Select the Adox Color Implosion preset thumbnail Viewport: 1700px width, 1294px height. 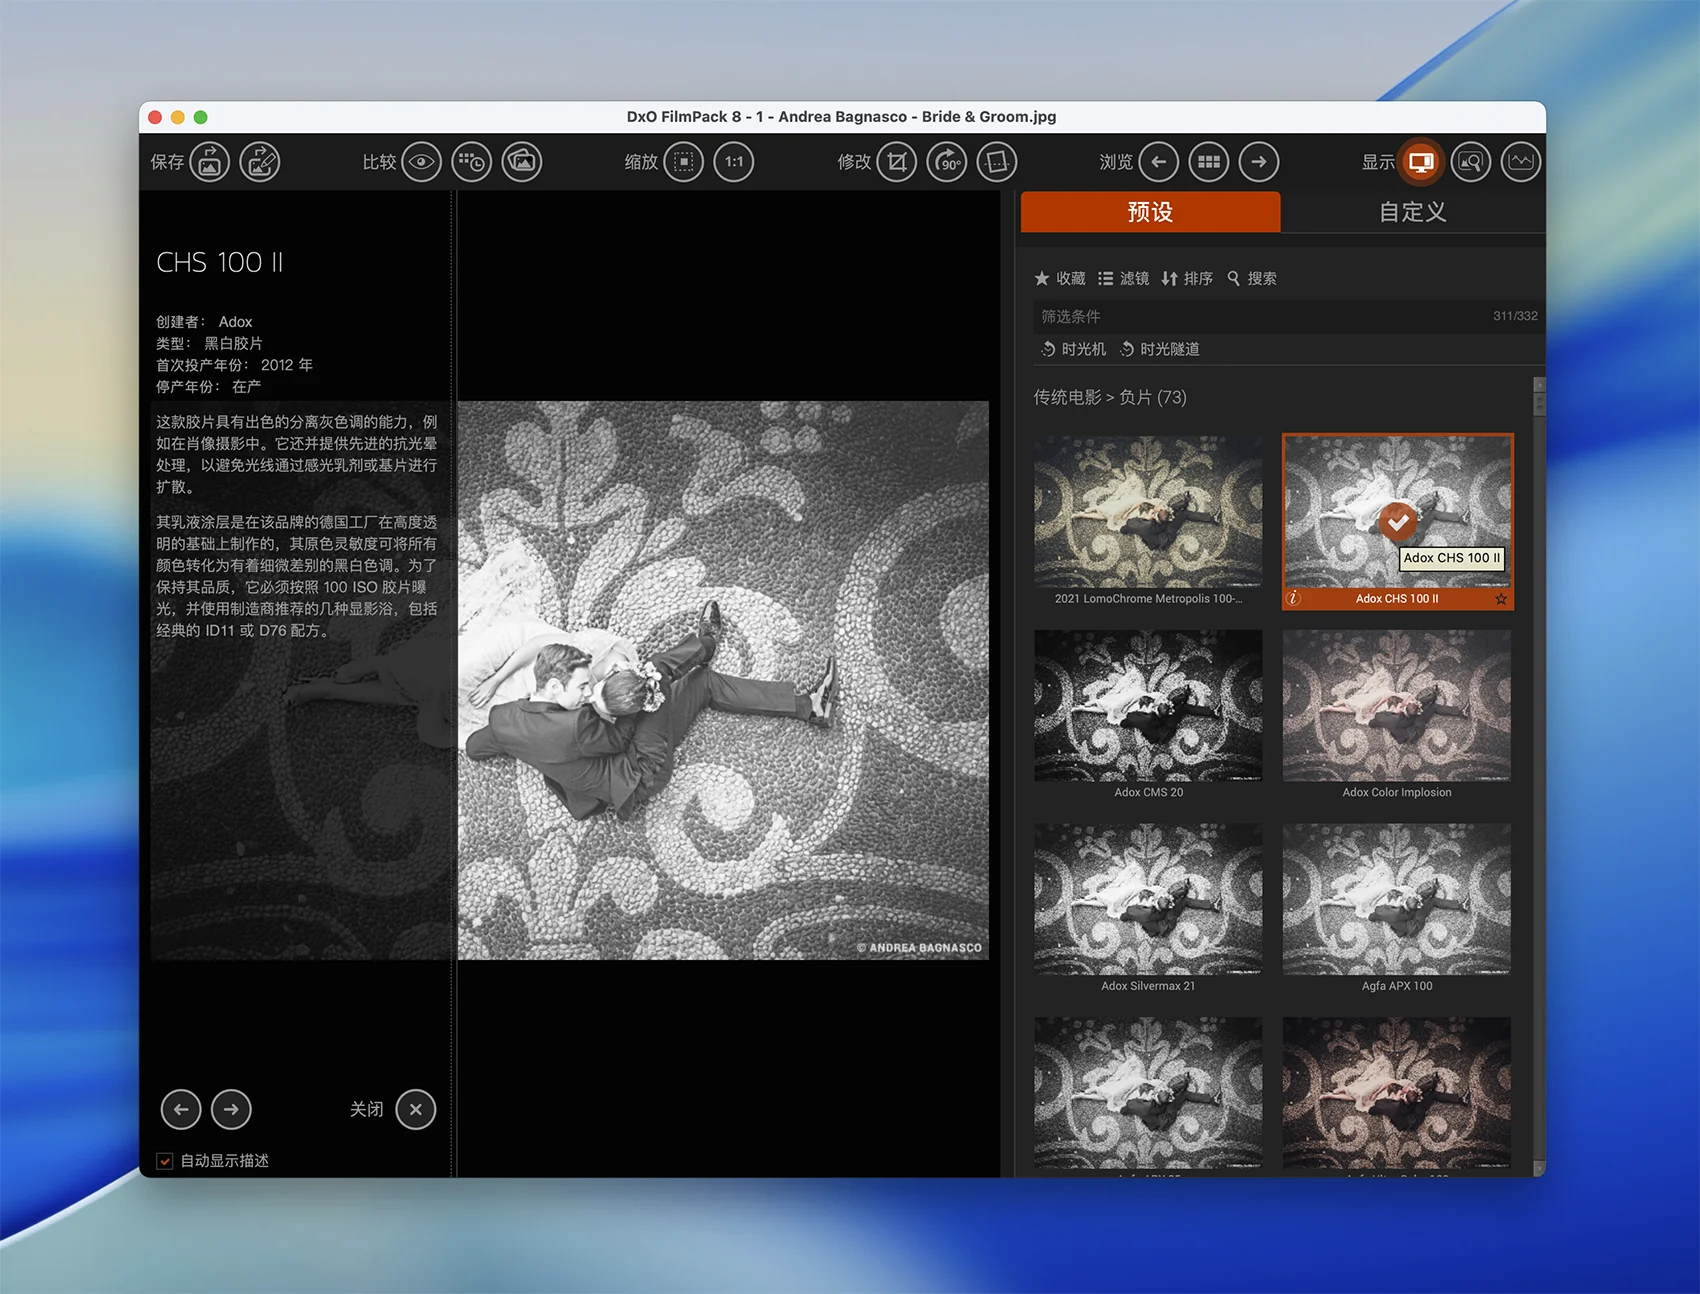(x=1397, y=705)
